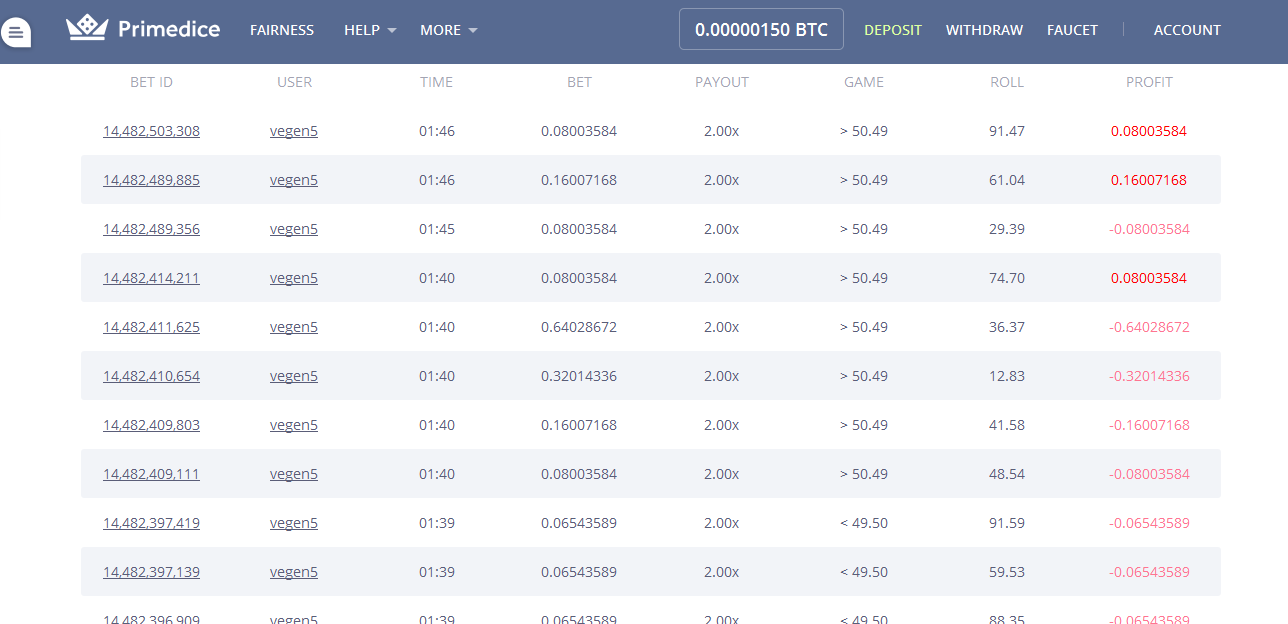Open bet ID 14,482,414,211

151,278
